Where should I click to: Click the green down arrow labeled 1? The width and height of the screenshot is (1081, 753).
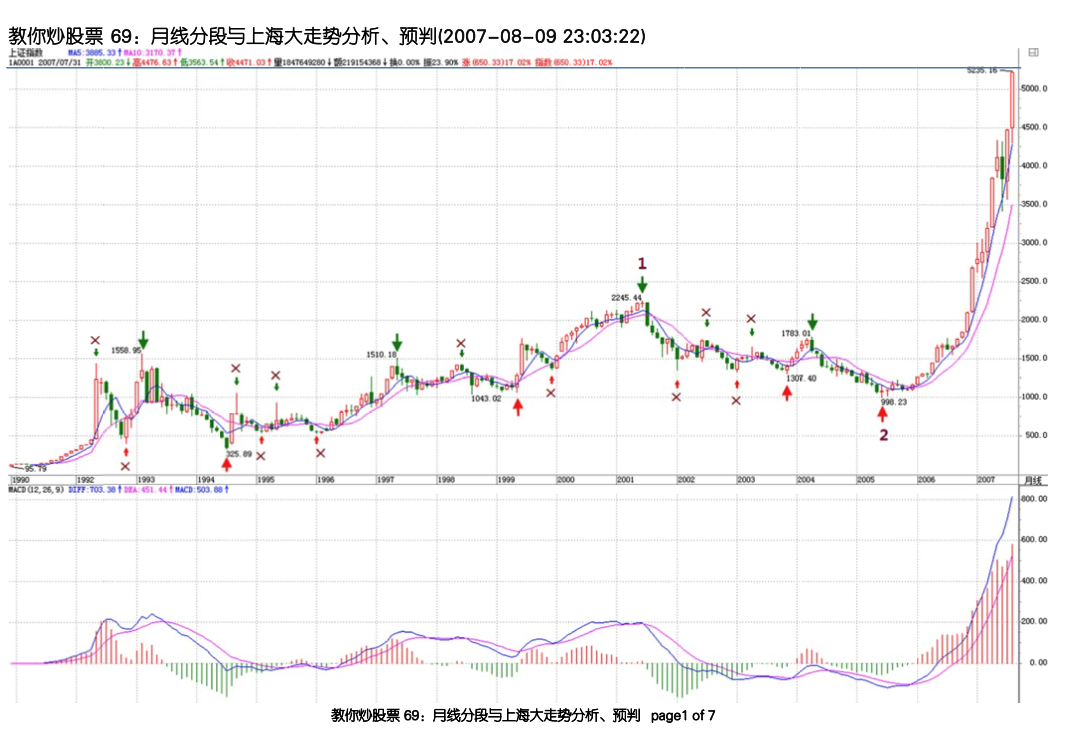[642, 284]
